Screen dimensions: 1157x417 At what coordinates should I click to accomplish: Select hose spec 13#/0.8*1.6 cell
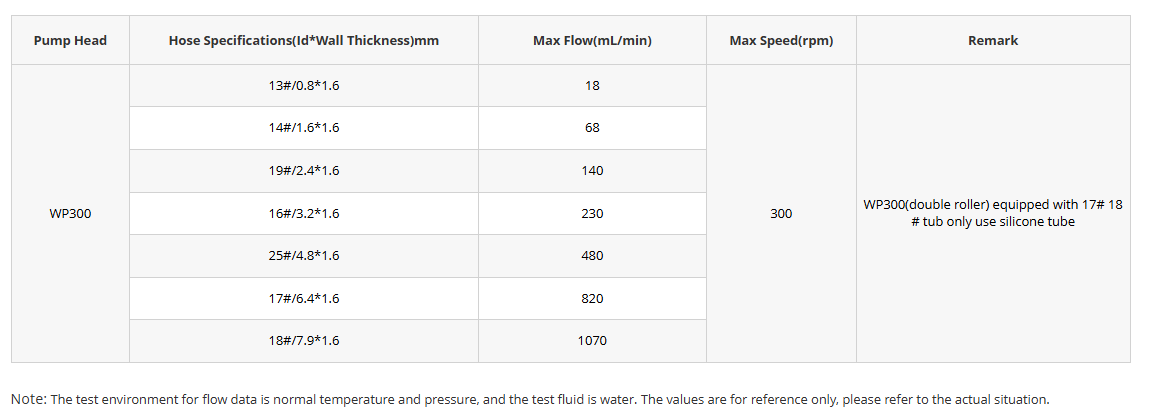(x=304, y=86)
